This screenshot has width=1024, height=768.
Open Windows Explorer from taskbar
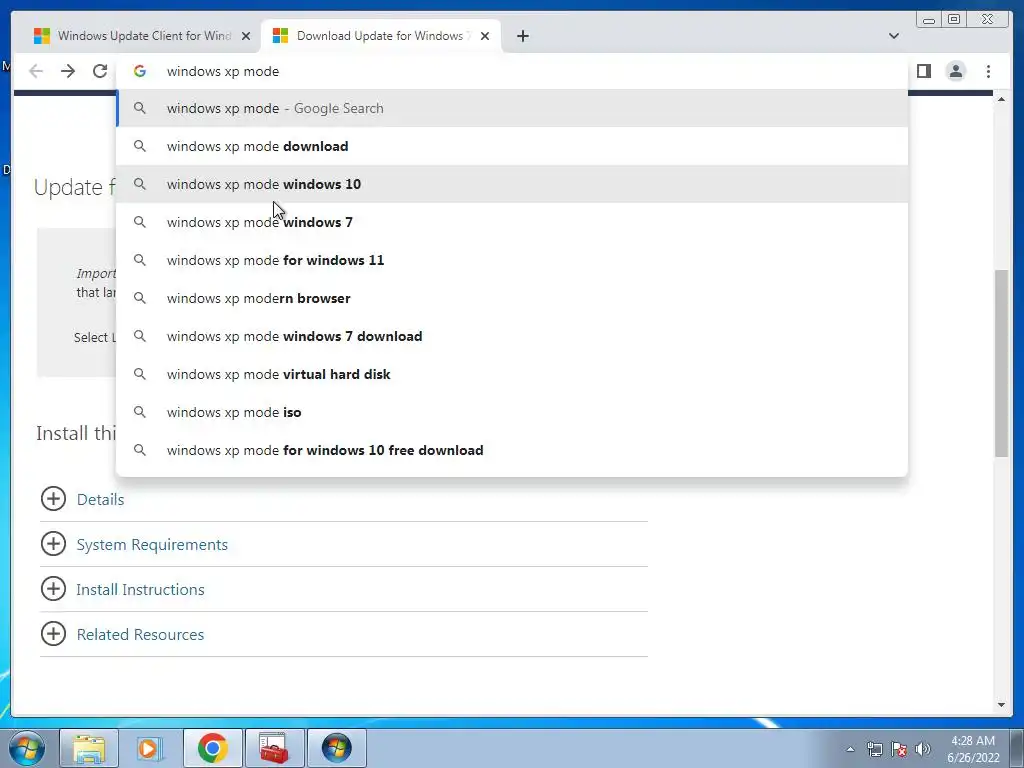coord(89,748)
